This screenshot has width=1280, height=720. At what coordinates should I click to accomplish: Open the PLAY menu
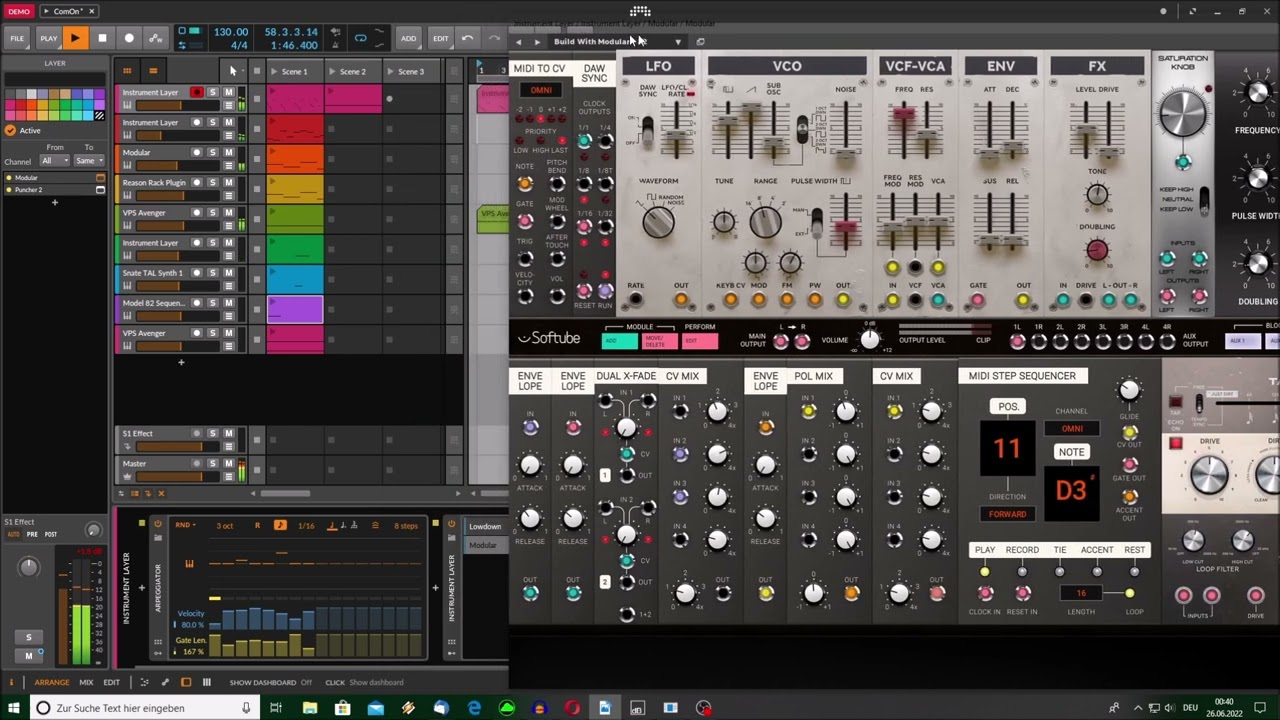pos(48,38)
